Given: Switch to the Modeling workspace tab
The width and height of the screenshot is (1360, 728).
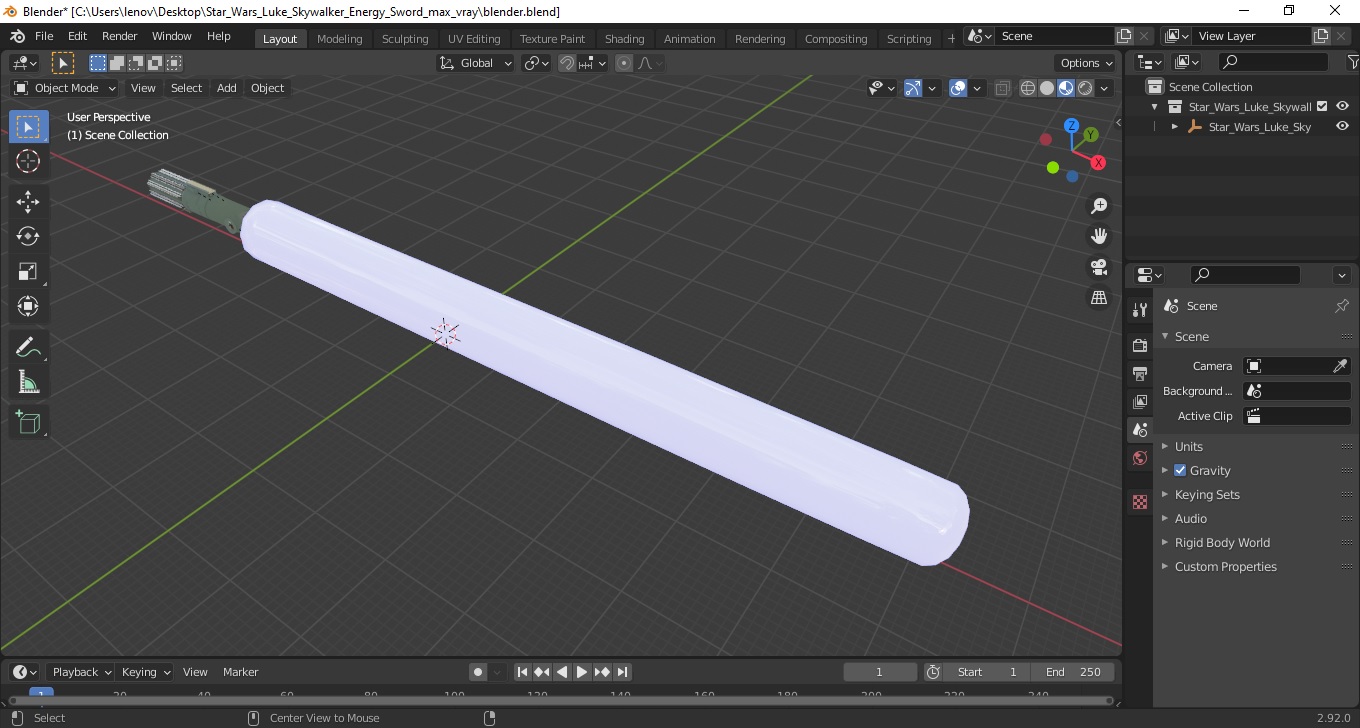Looking at the screenshot, I should [x=339, y=39].
